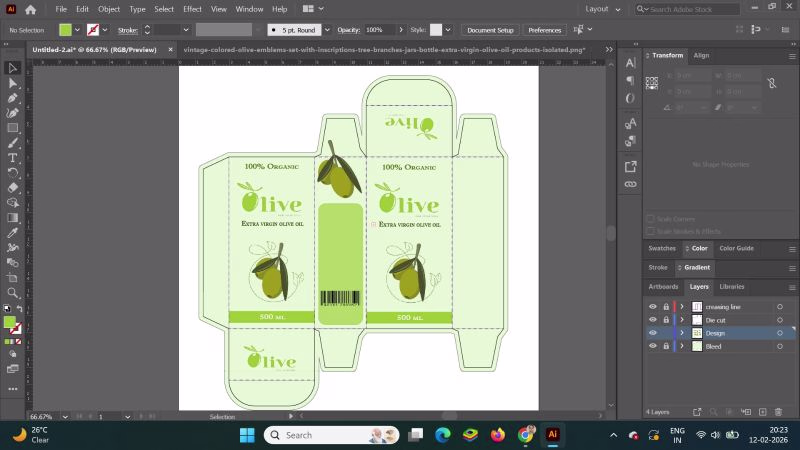
Task: Delete selected layer with trash icon
Action: pos(779,412)
